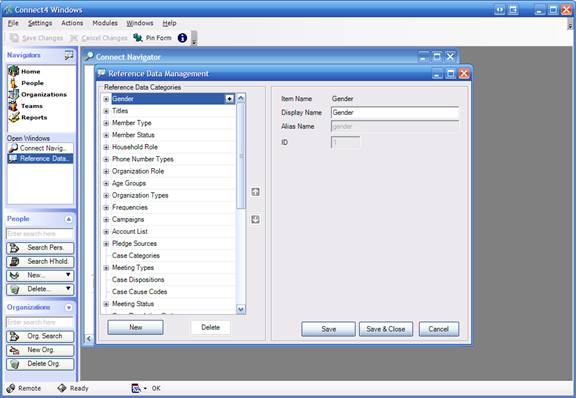The height and width of the screenshot is (398, 576).
Task: Open the Delete... dropdown in People panel
Action: pos(40,289)
